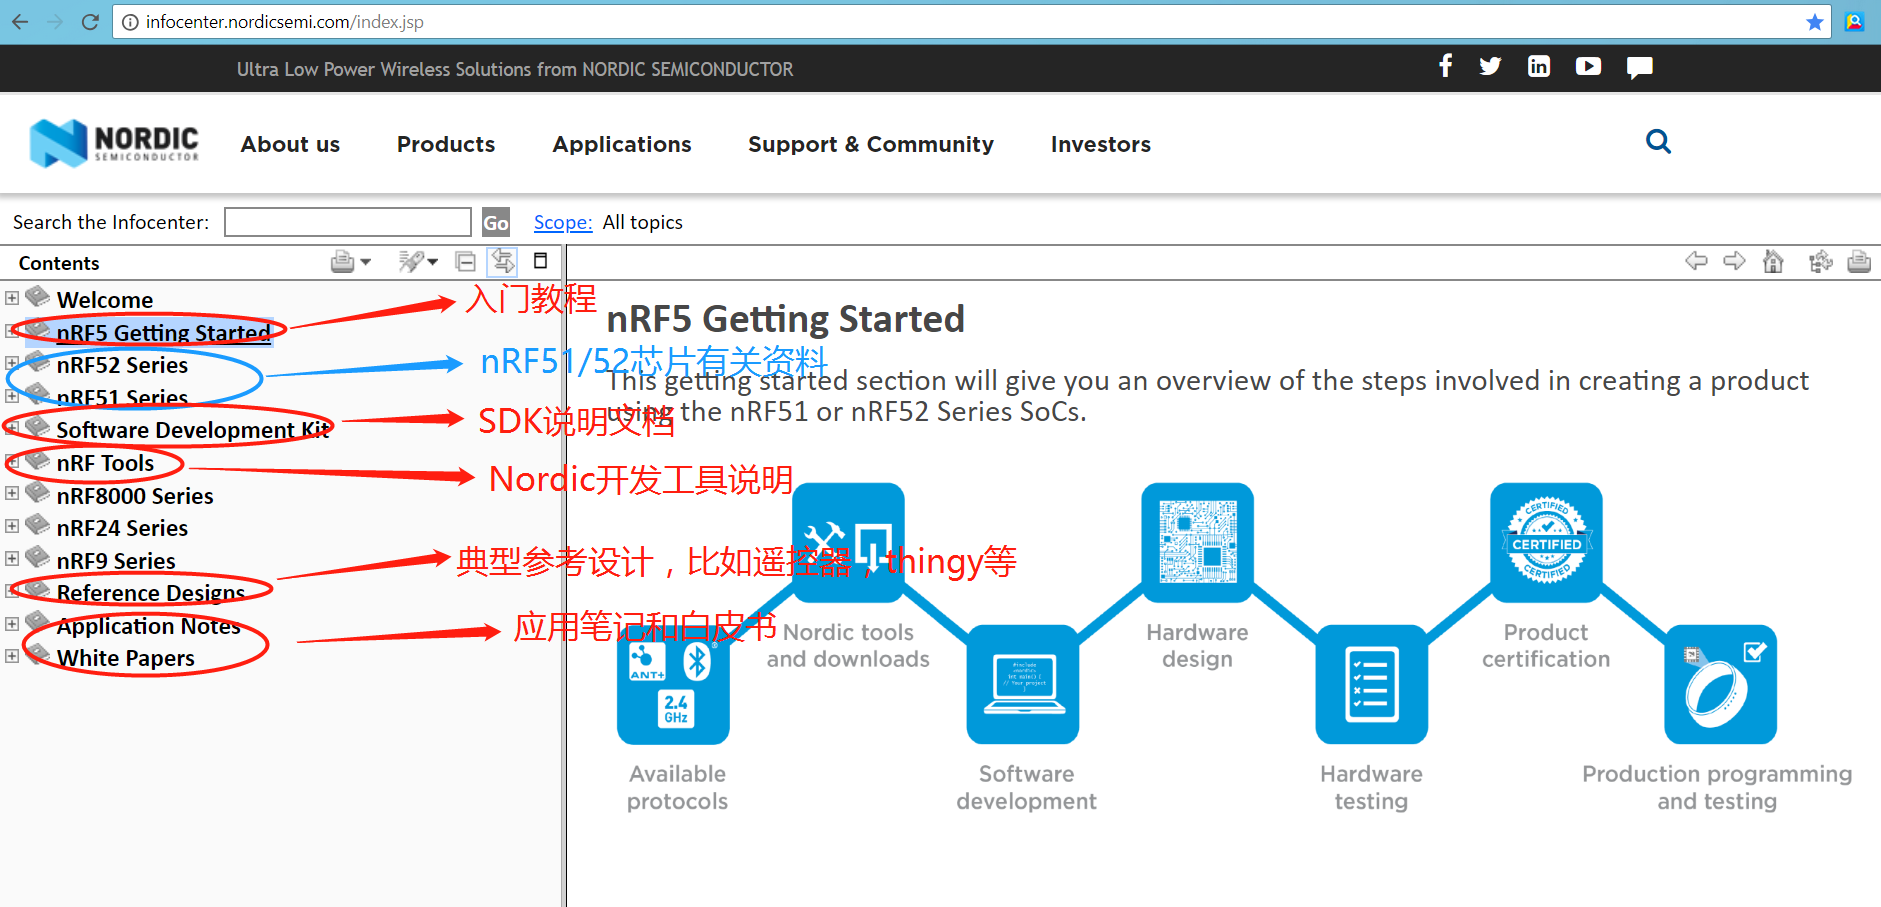Click the Nordic tools and downloads tile
The image size is (1881, 907).
coord(848,543)
